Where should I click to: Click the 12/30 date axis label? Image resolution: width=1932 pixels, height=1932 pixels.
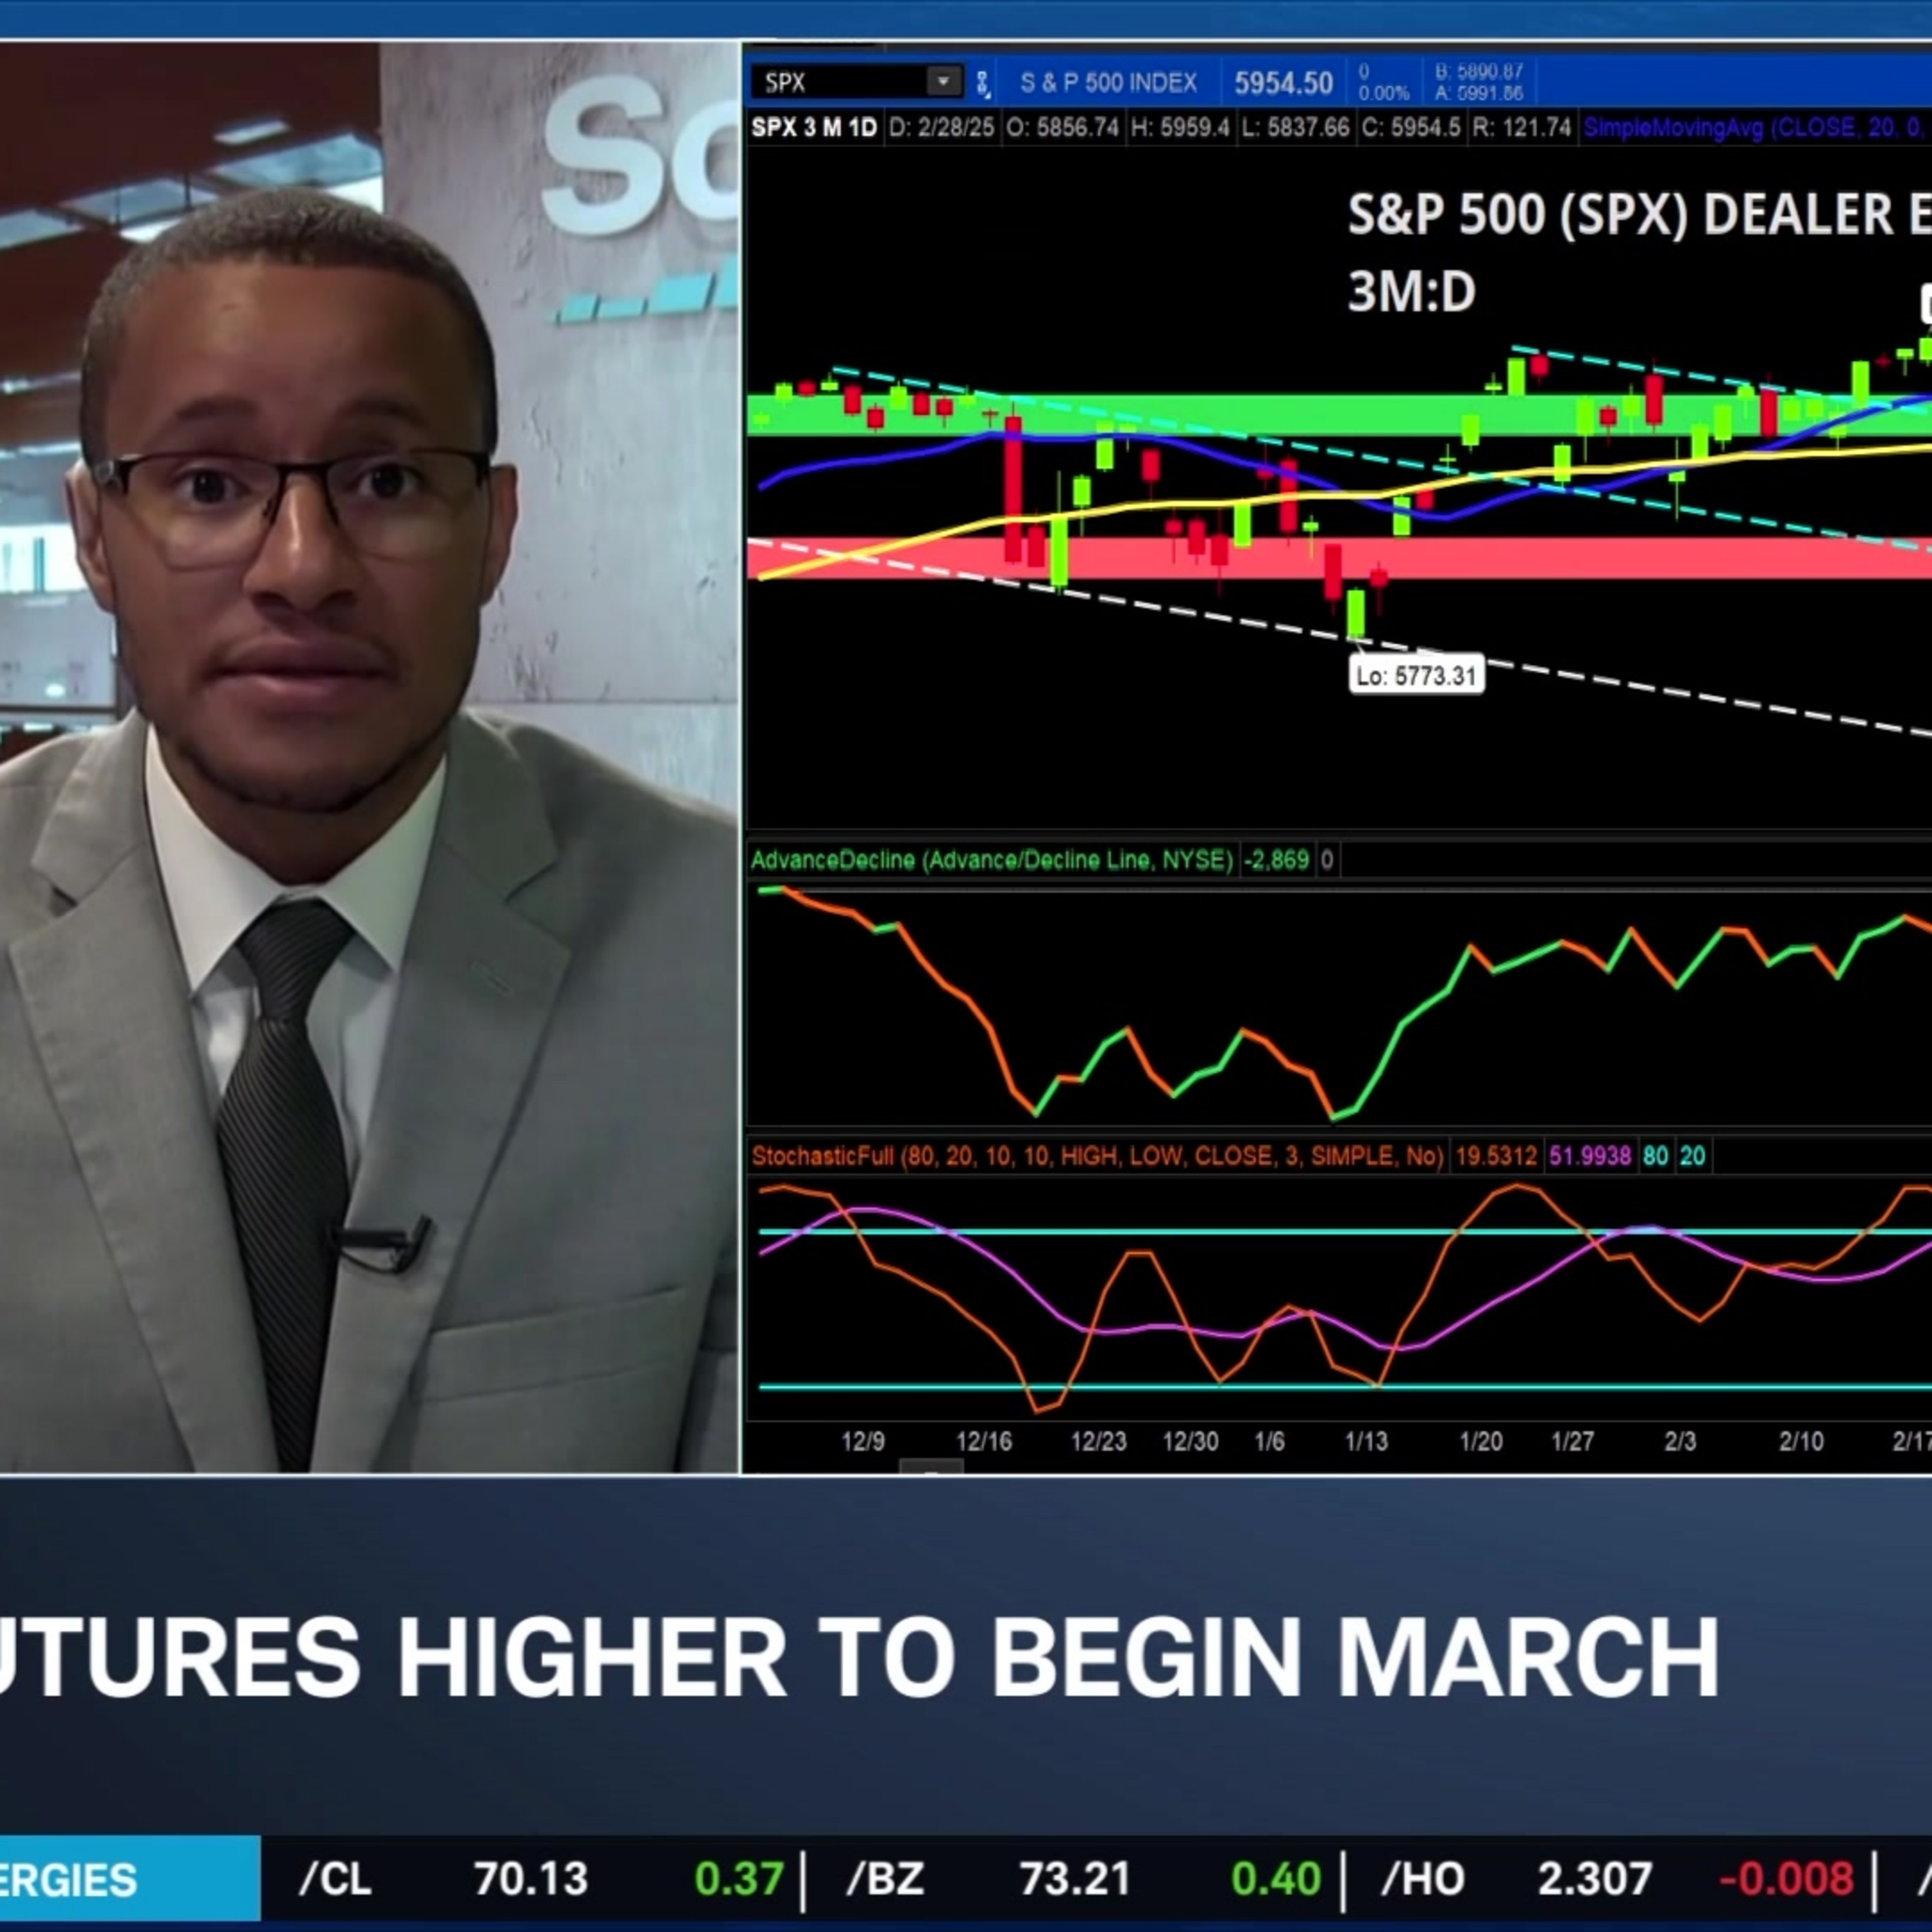1190,1441
